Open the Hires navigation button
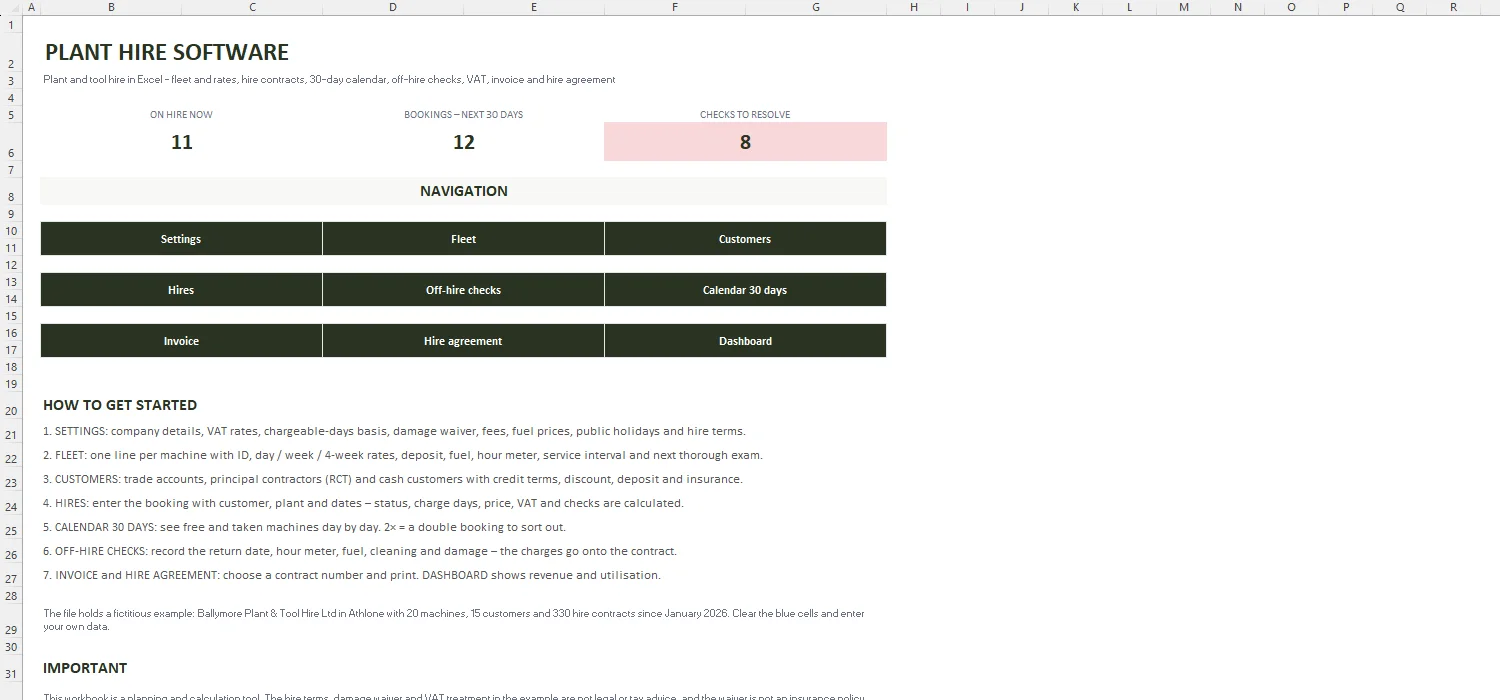Image resolution: width=1500 pixels, height=700 pixels. click(181, 290)
